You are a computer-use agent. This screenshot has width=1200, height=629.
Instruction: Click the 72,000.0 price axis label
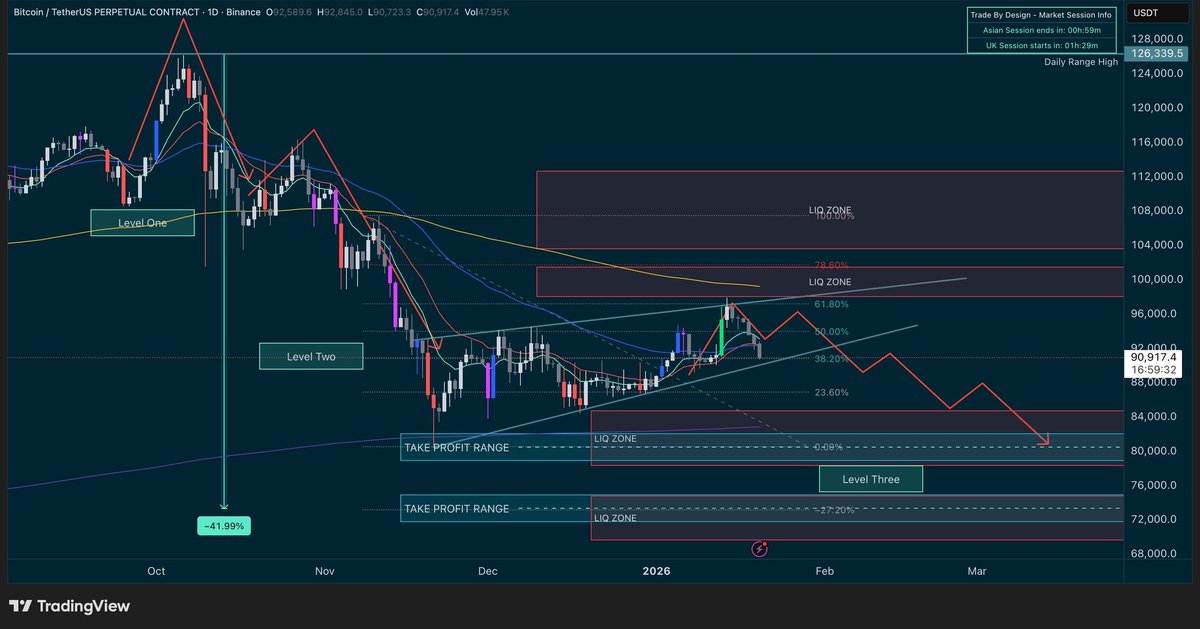point(1156,519)
